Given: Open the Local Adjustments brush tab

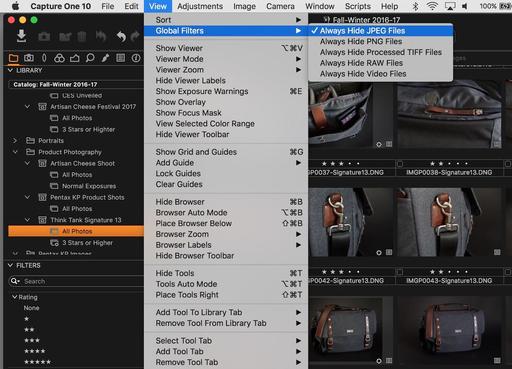Looking at the screenshot, I should click(x=105, y=58).
